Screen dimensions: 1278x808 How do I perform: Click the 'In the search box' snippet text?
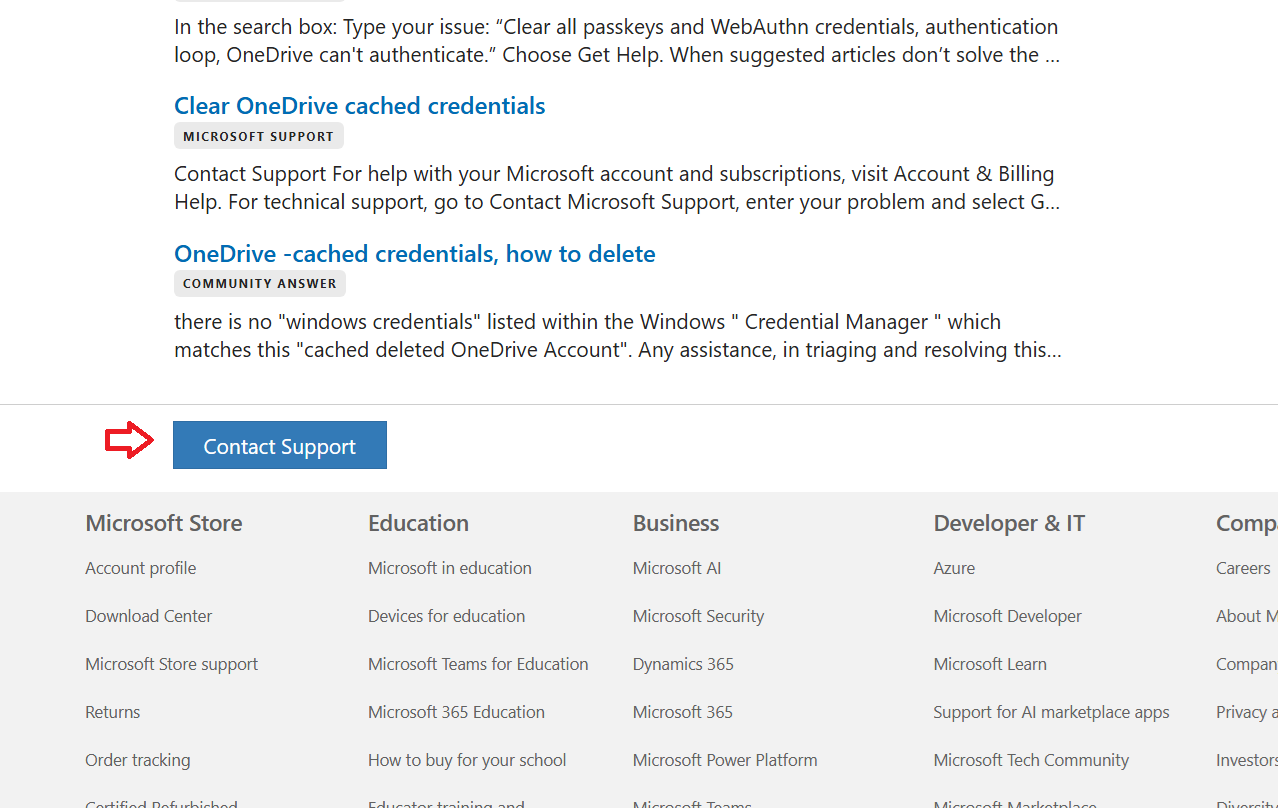click(x=617, y=41)
